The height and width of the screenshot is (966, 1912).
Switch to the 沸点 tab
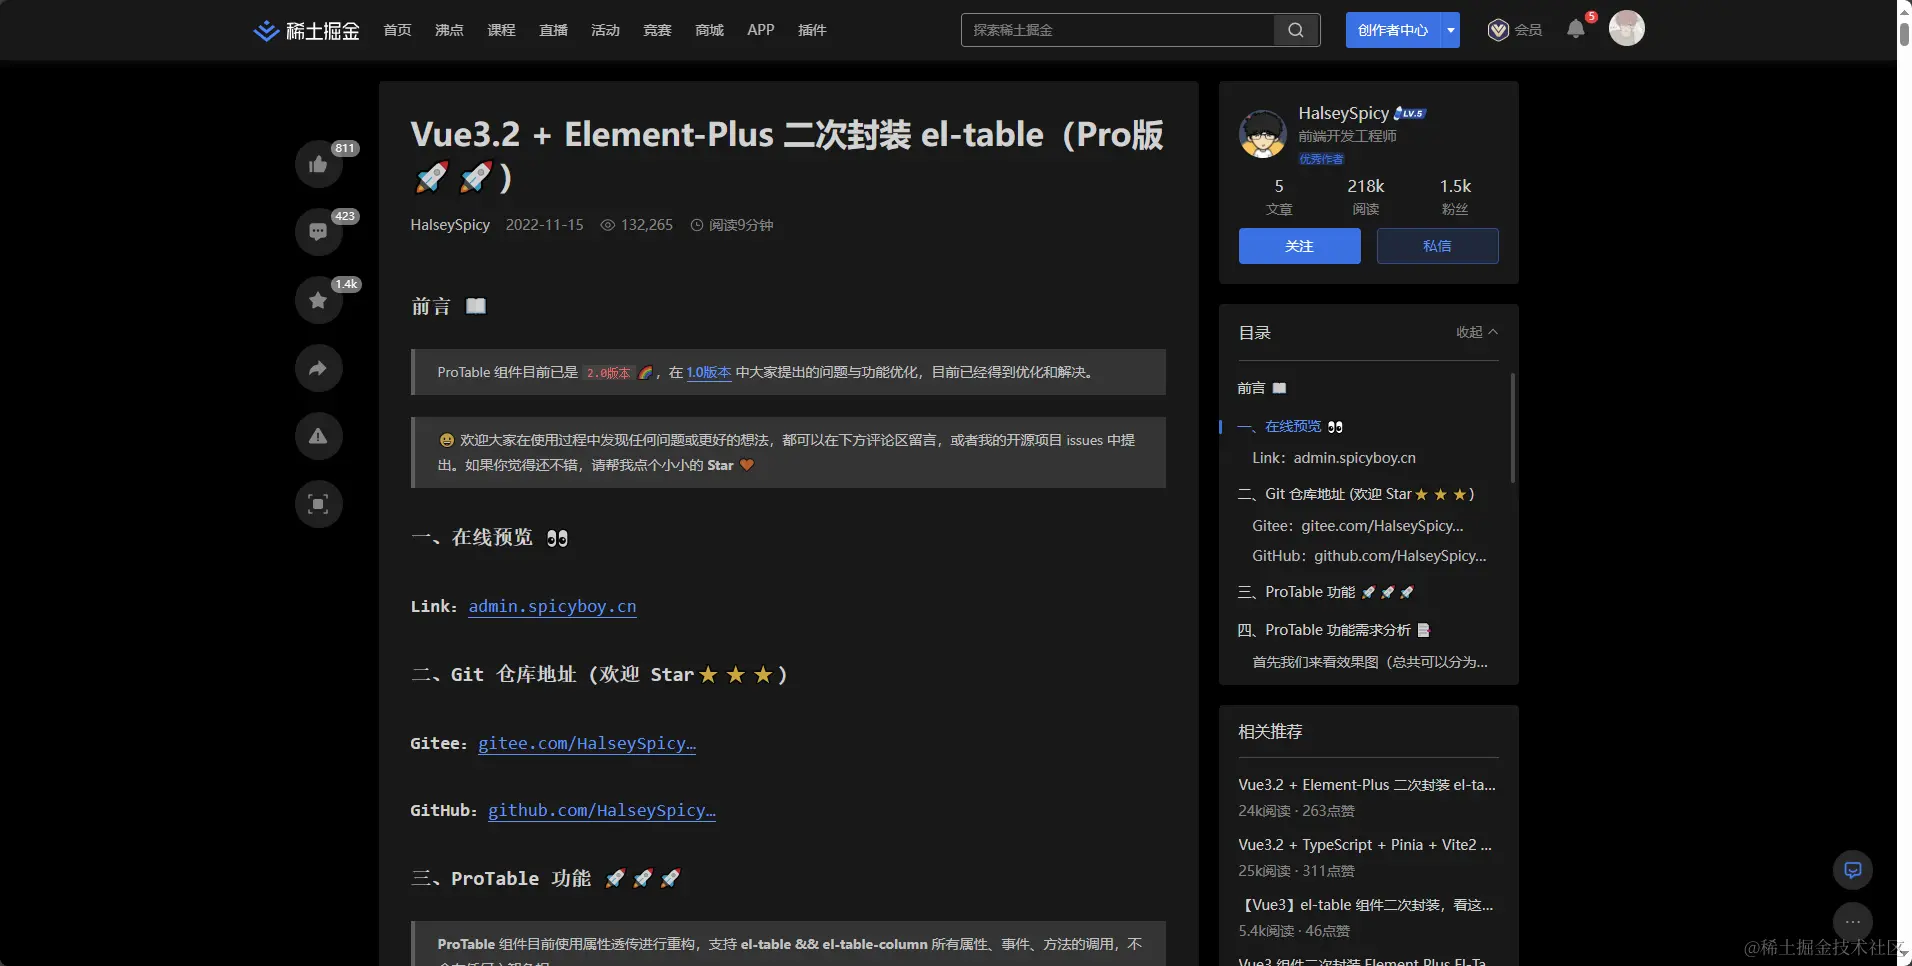[448, 30]
